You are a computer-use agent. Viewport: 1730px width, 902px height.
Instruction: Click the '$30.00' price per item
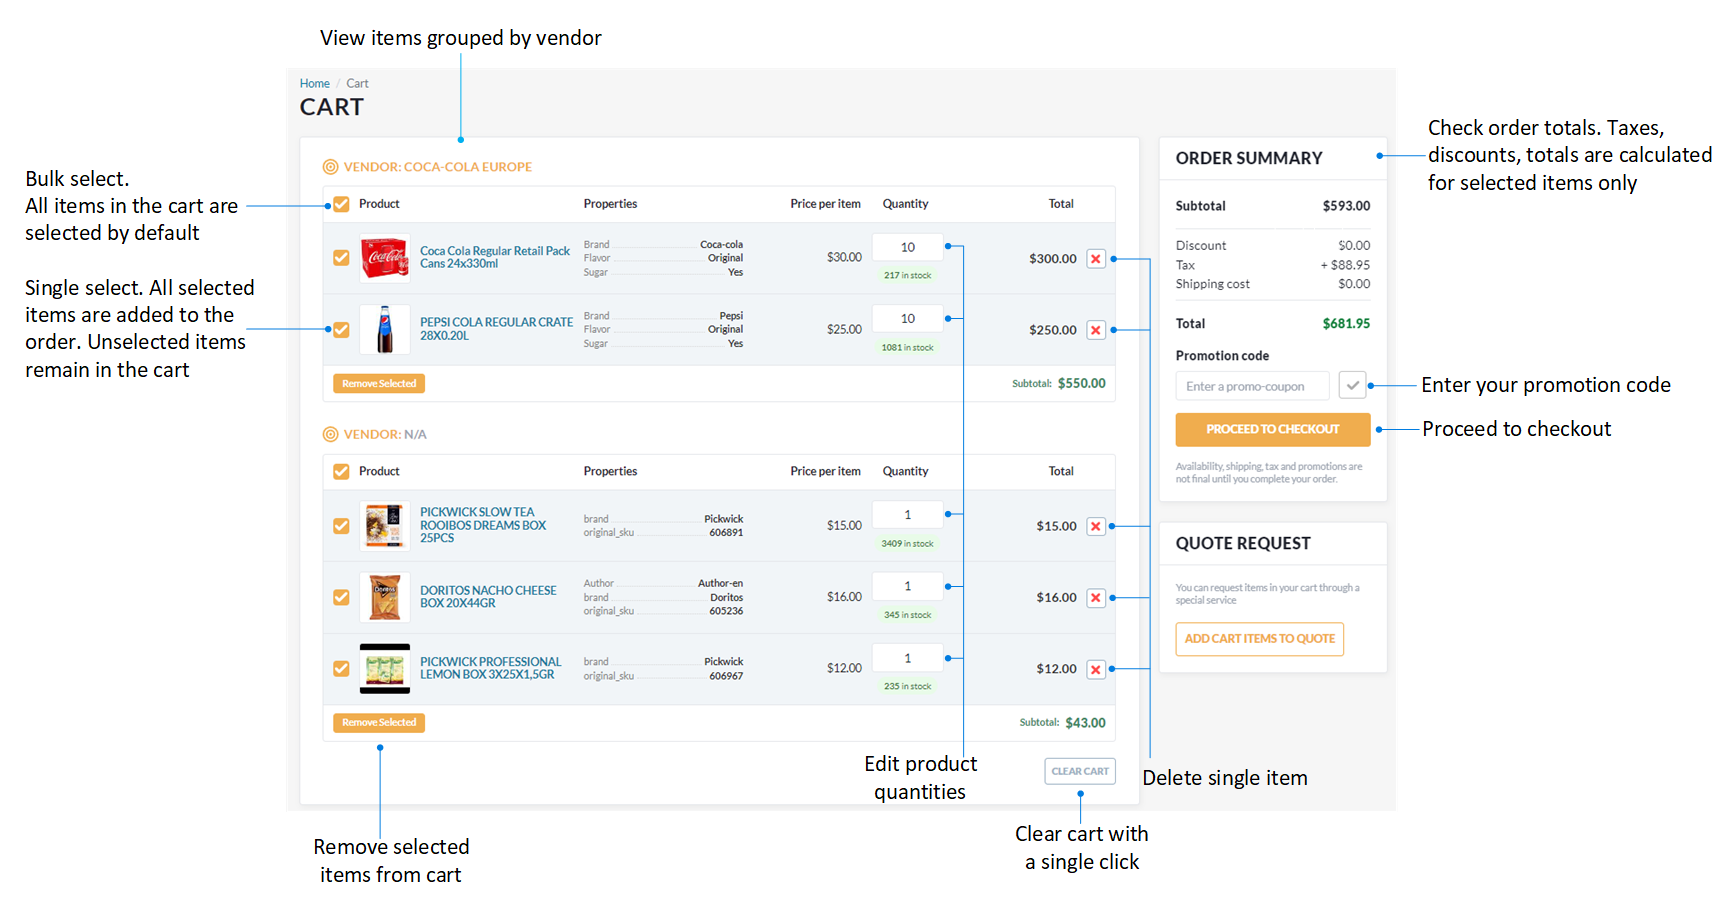tap(844, 258)
